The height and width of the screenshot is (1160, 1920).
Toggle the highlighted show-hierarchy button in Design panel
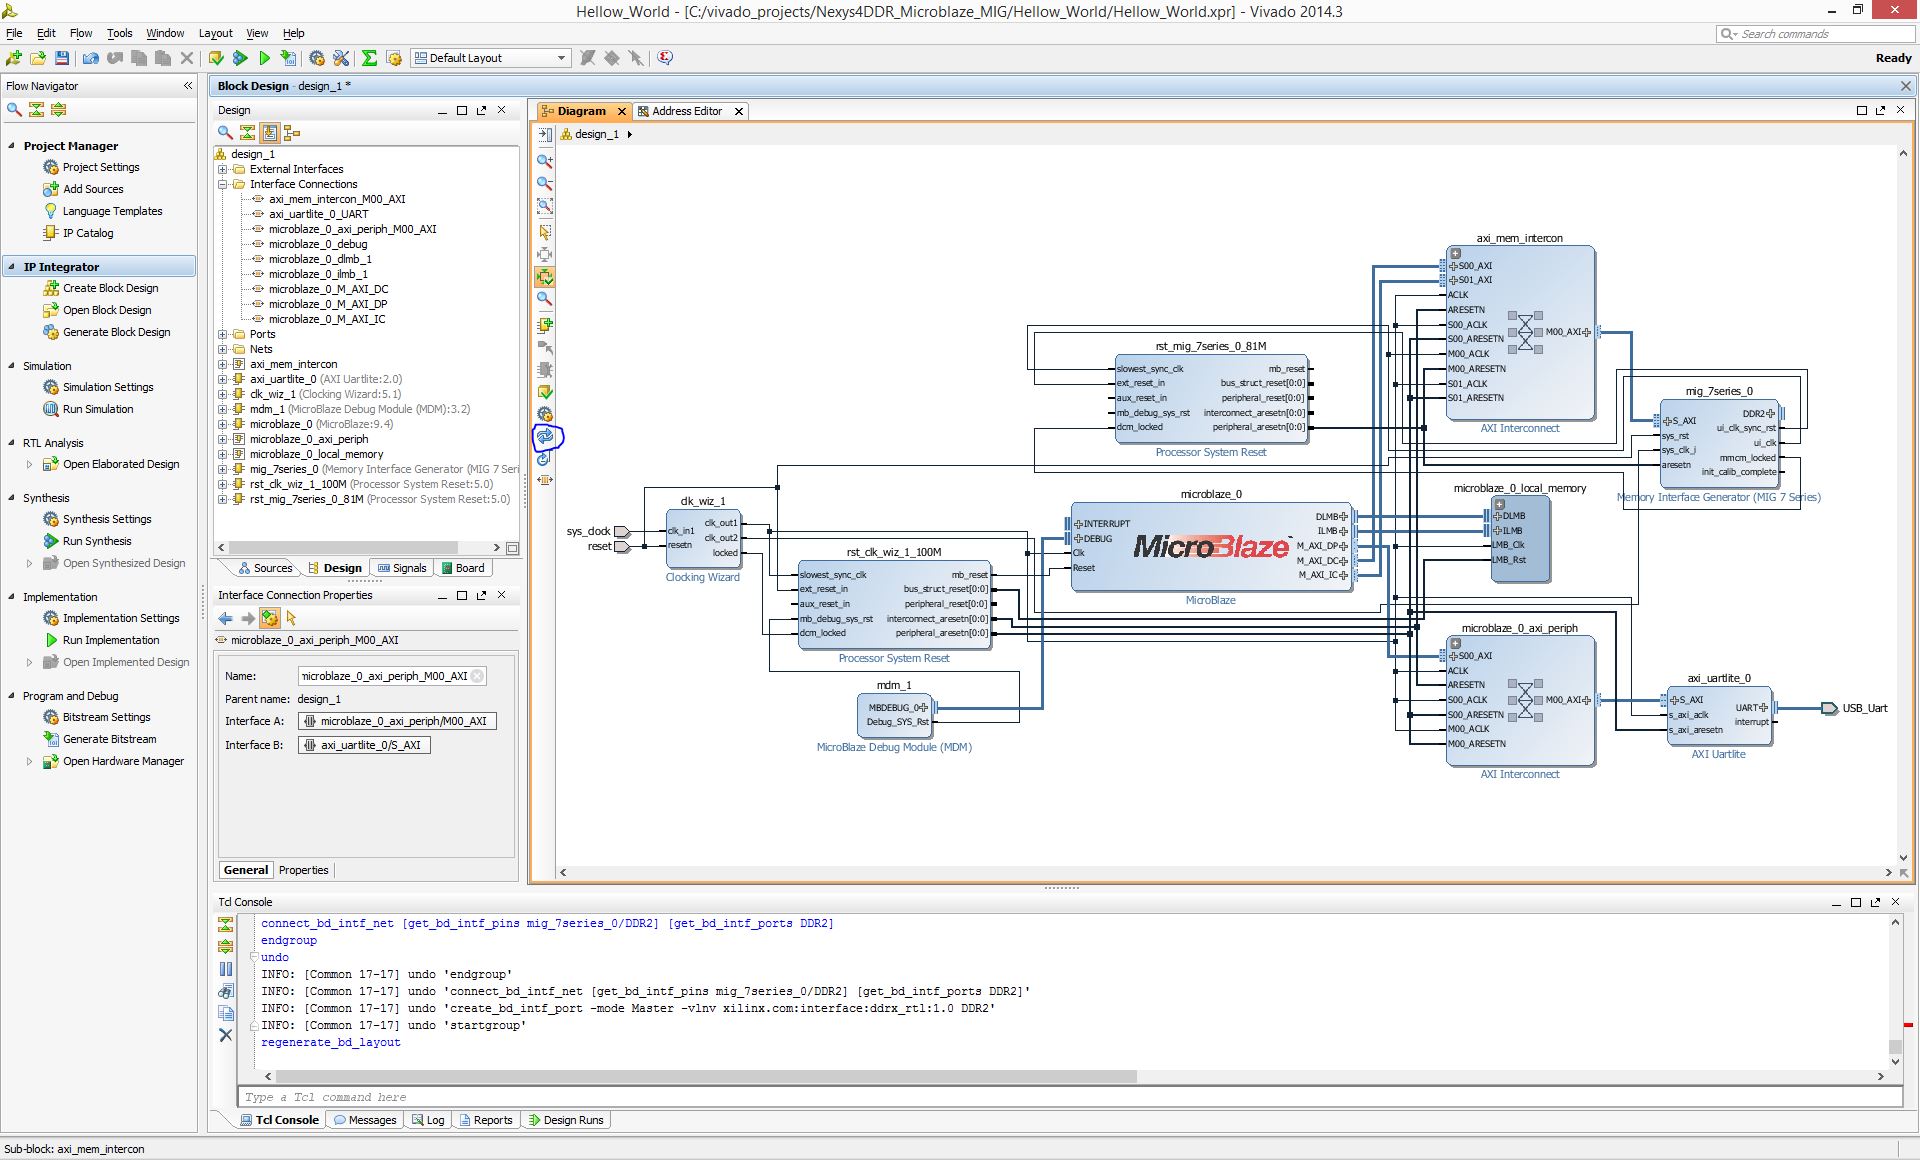pos(270,132)
